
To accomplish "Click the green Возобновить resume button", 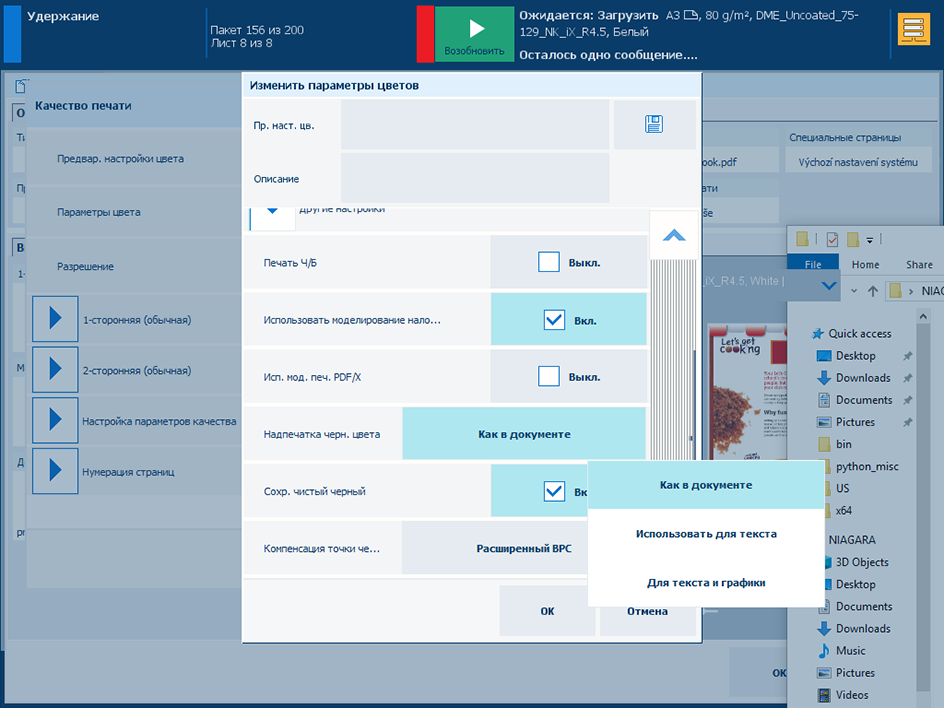I will tap(474, 34).
